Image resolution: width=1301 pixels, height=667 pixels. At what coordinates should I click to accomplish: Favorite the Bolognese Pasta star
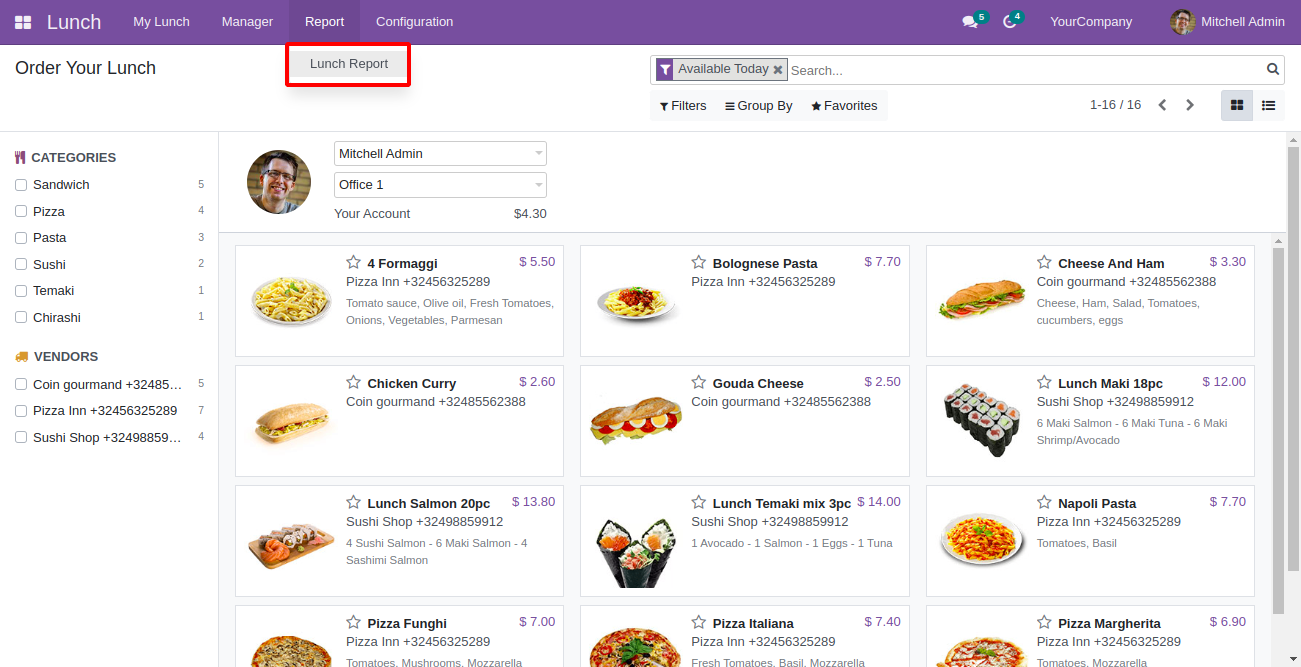coord(699,262)
